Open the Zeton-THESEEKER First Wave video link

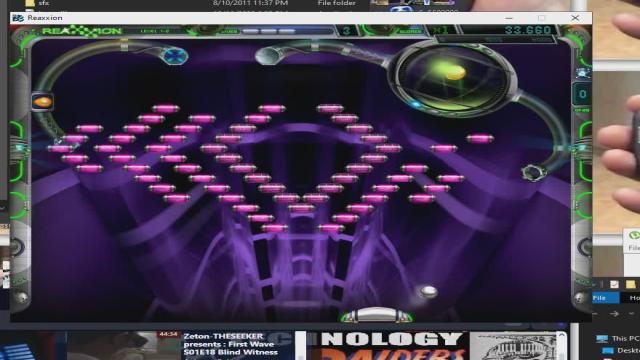coord(231,344)
